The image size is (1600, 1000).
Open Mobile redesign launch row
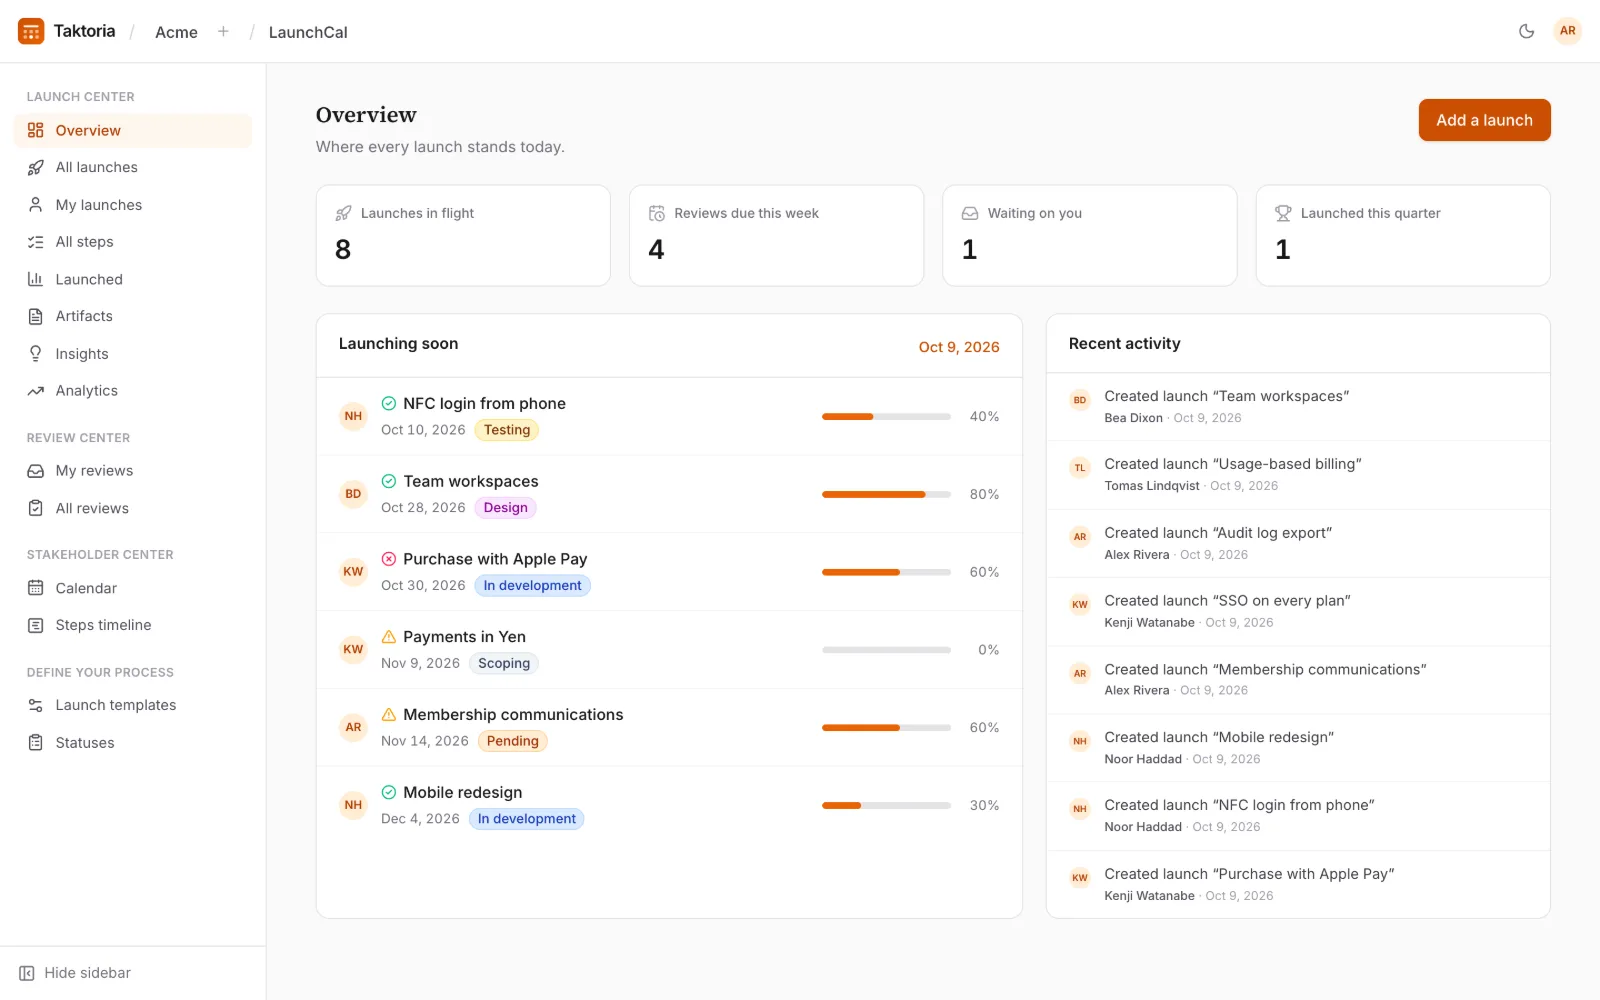669,805
